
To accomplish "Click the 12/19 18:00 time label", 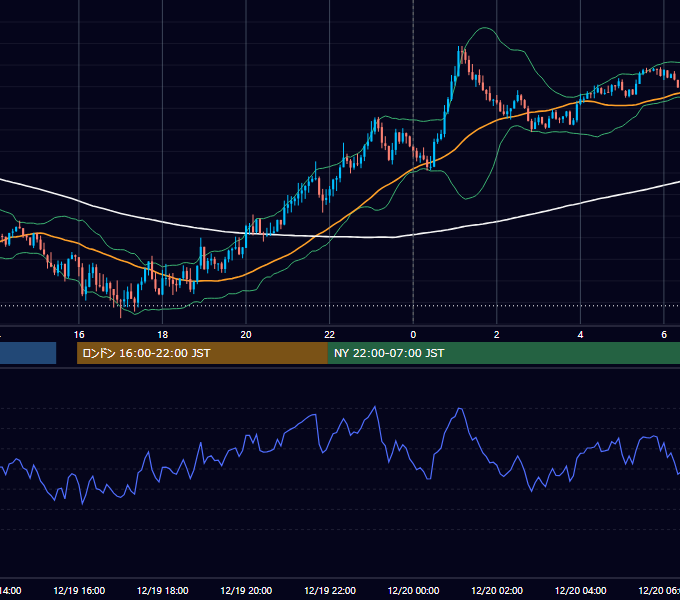I will [x=163, y=591].
